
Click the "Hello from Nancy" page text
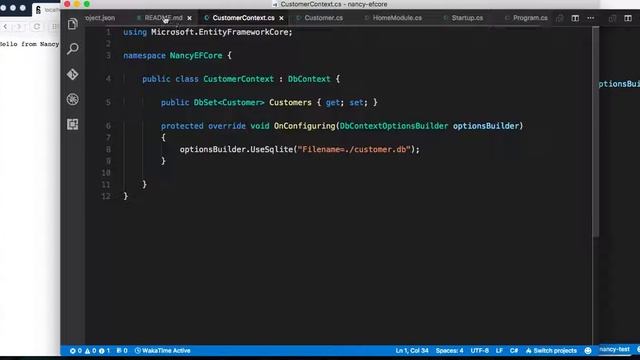click(29, 44)
